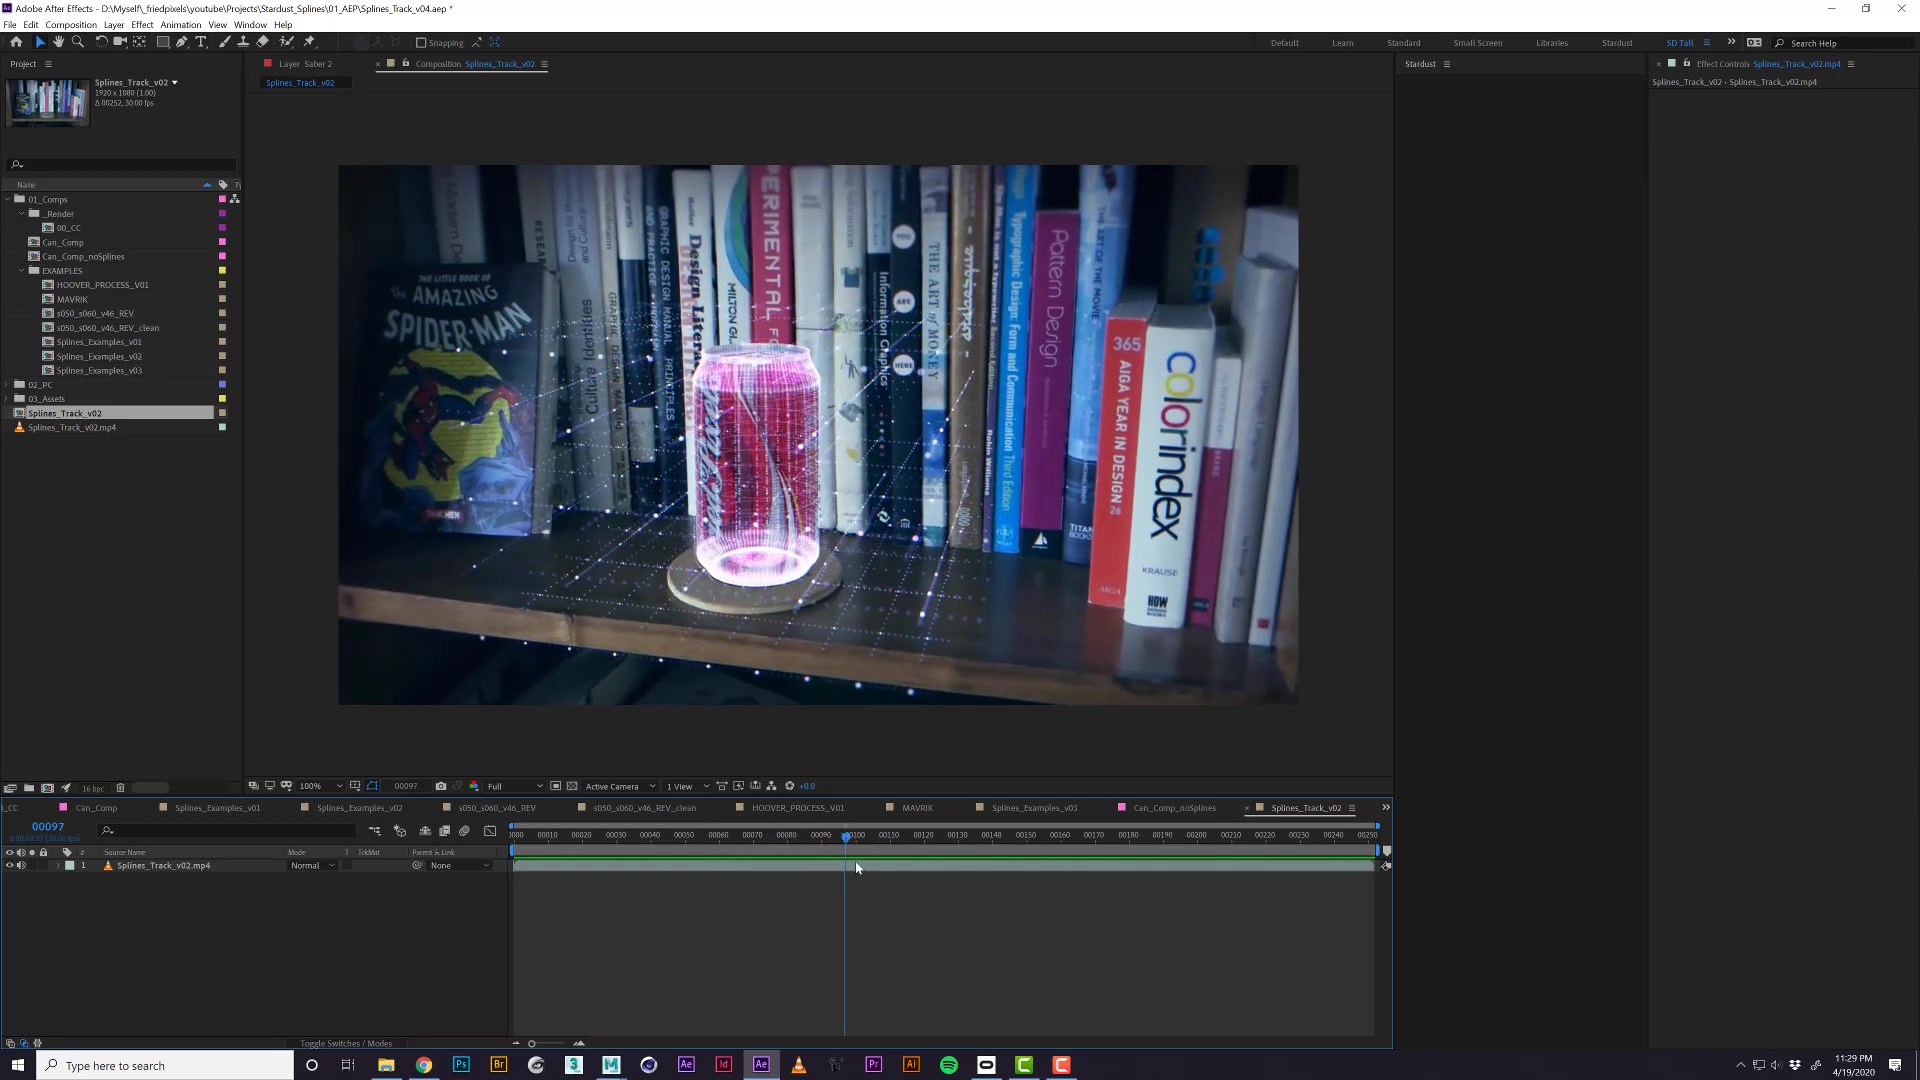Screen dimensions: 1920x1080
Task: Open the Active Camera view dropdown
Action: tap(620, 786)
